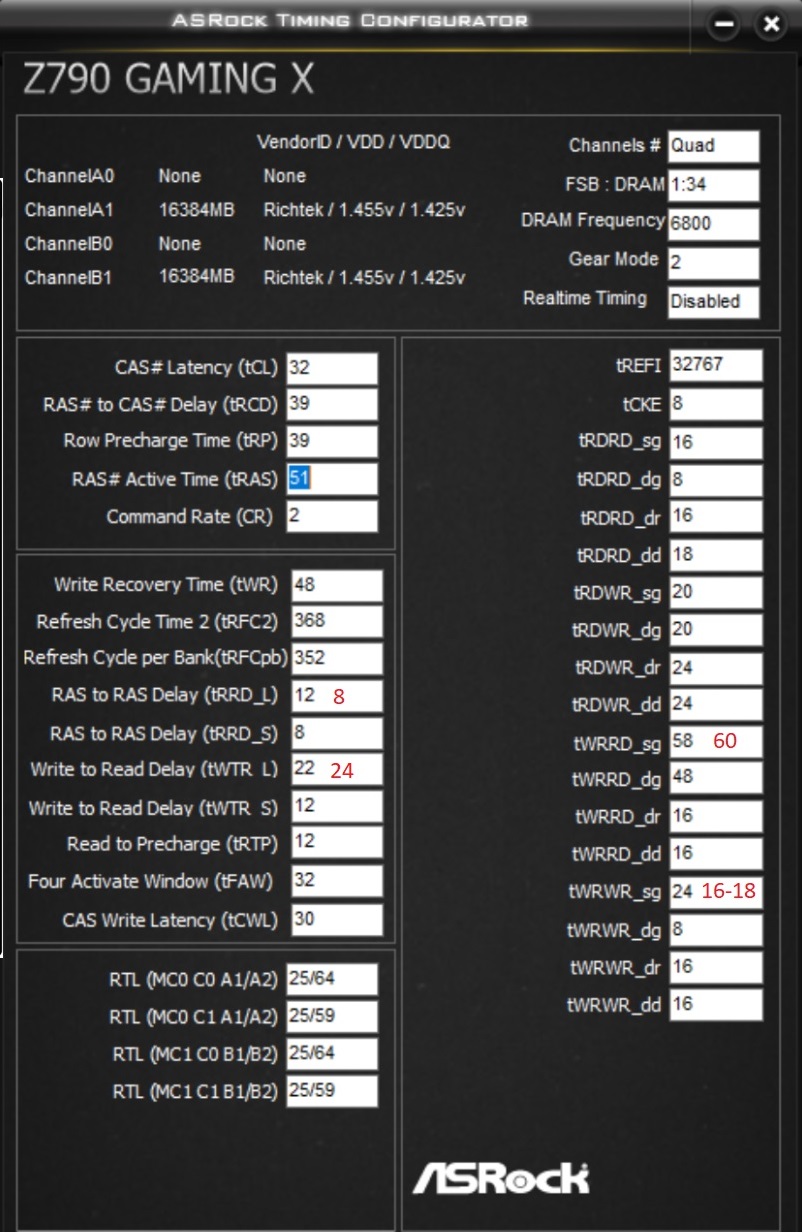This screenshot has height=1232, width=802.
Task: Click the tRDRD_dg field
Action: click(x=716, y=479)
